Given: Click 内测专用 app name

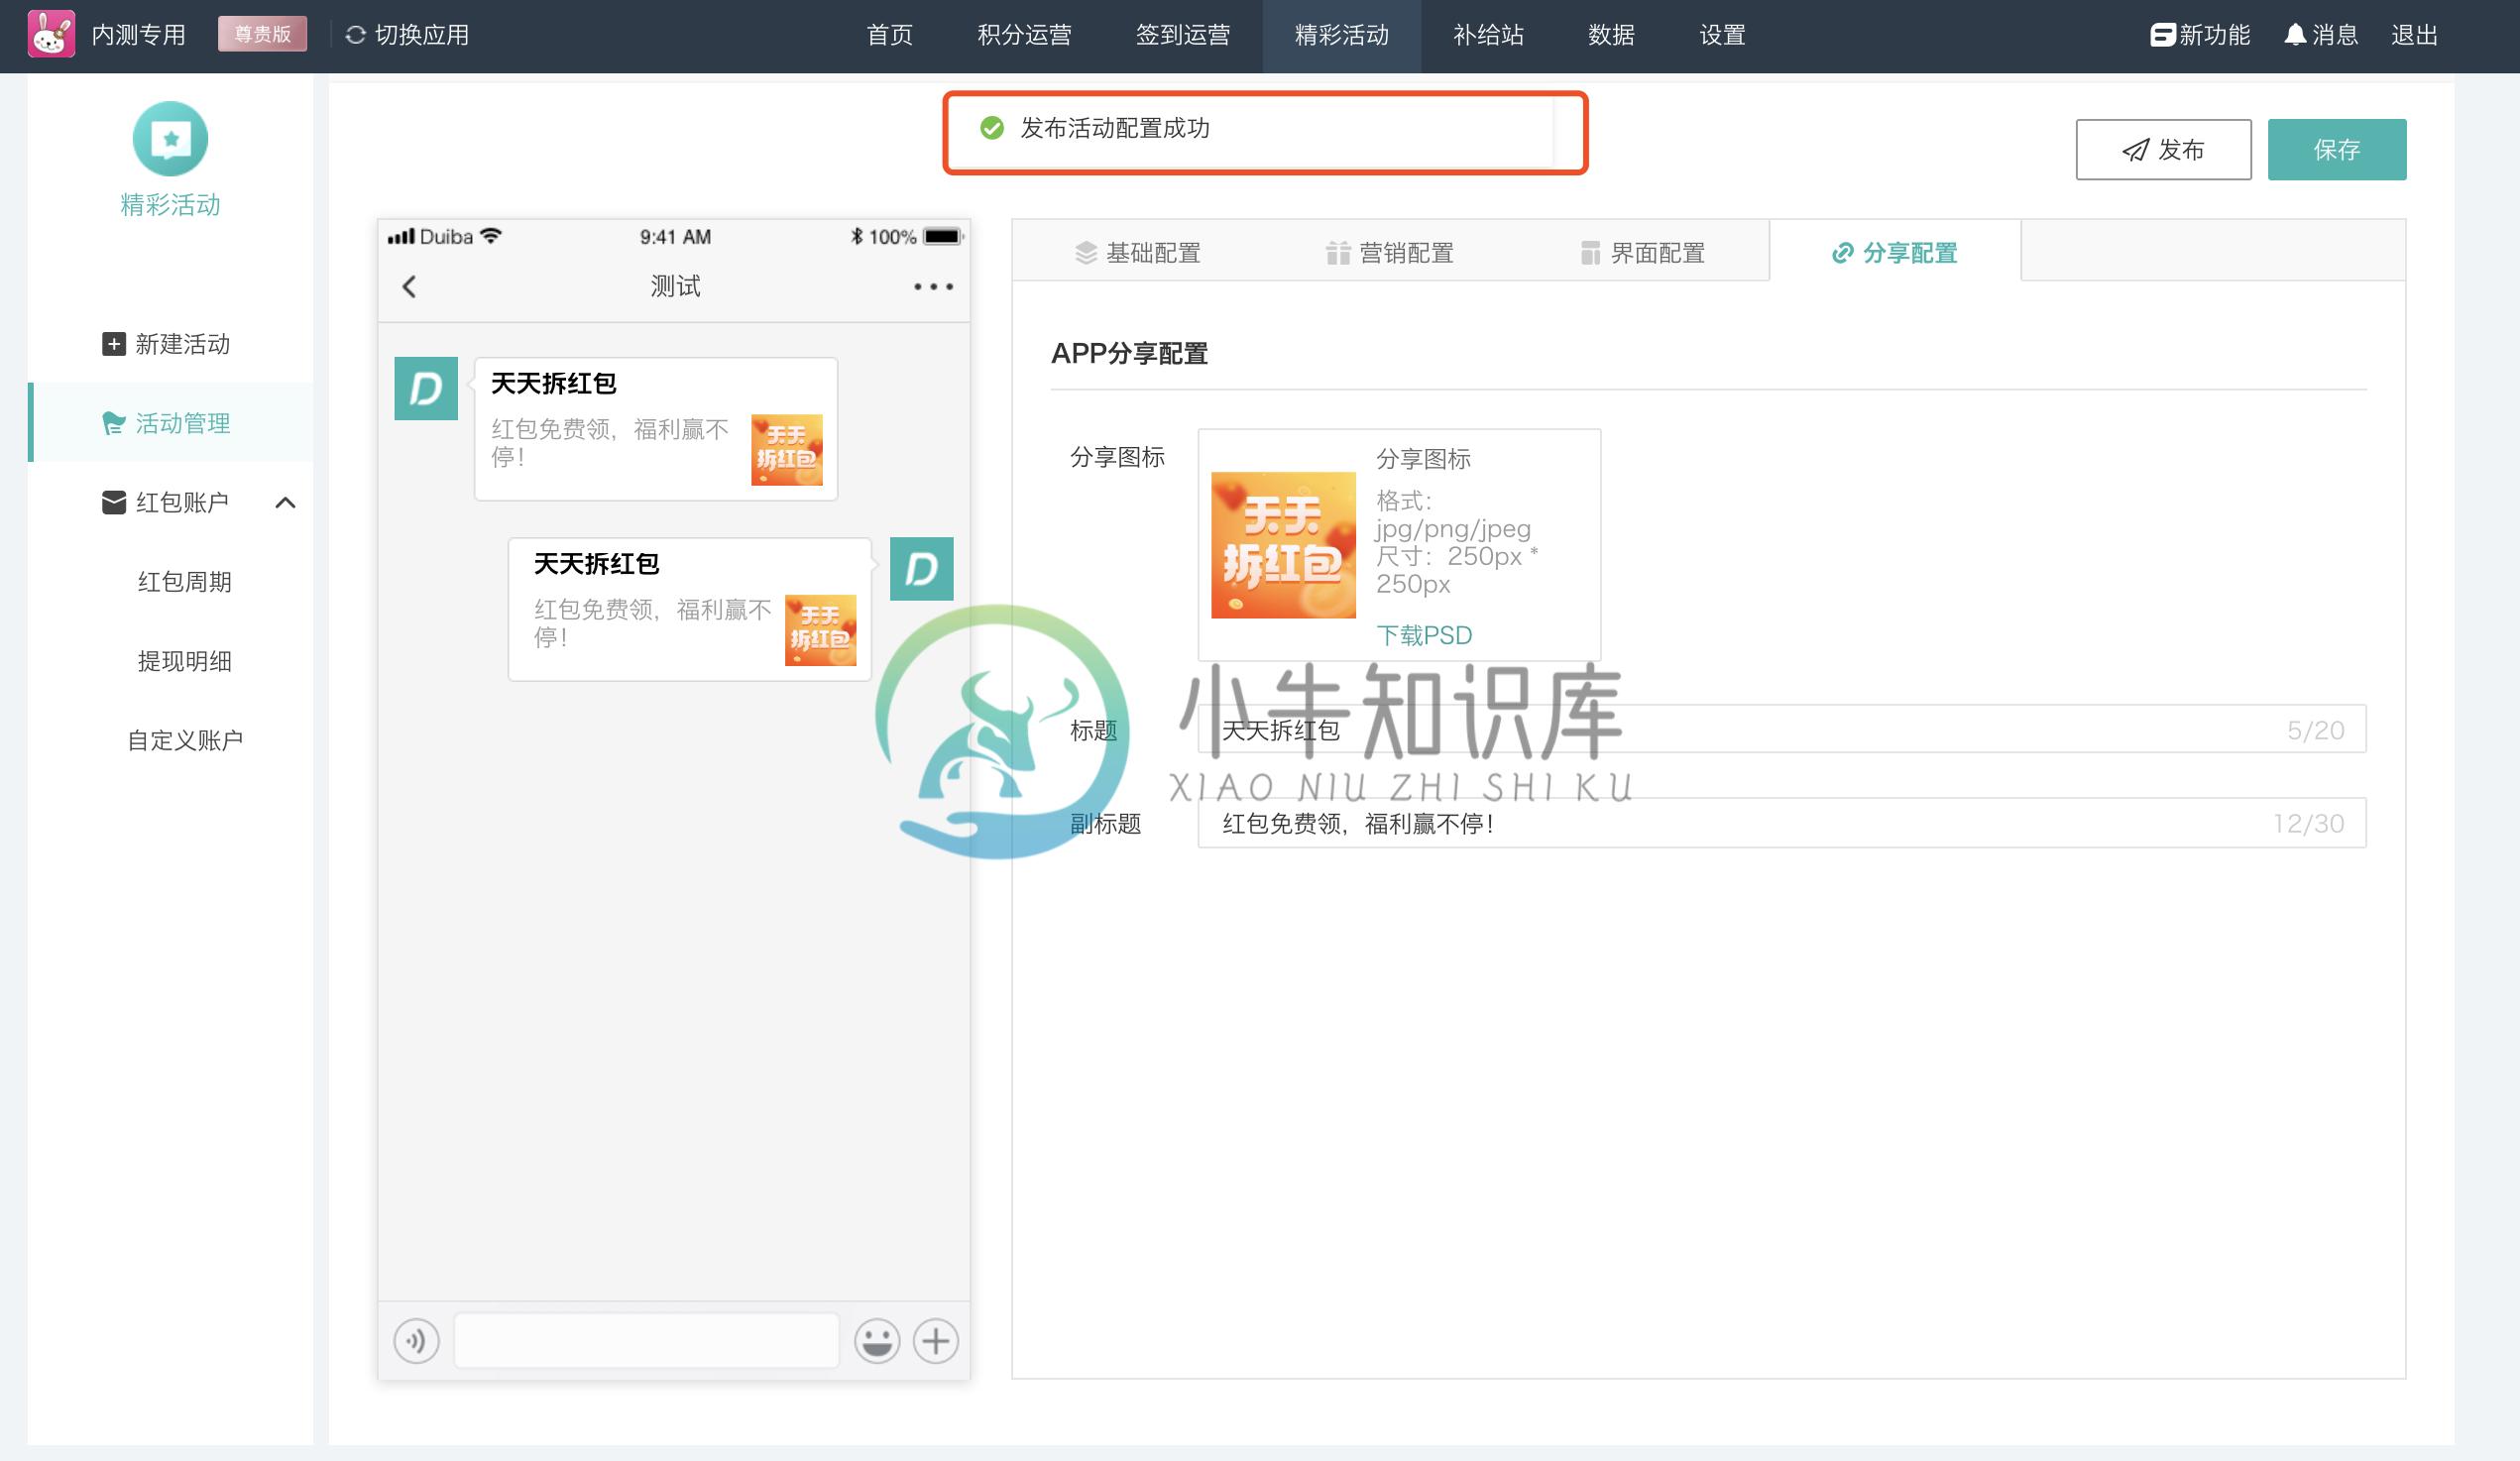Looking at the screenshot, I should click(139, 35).
